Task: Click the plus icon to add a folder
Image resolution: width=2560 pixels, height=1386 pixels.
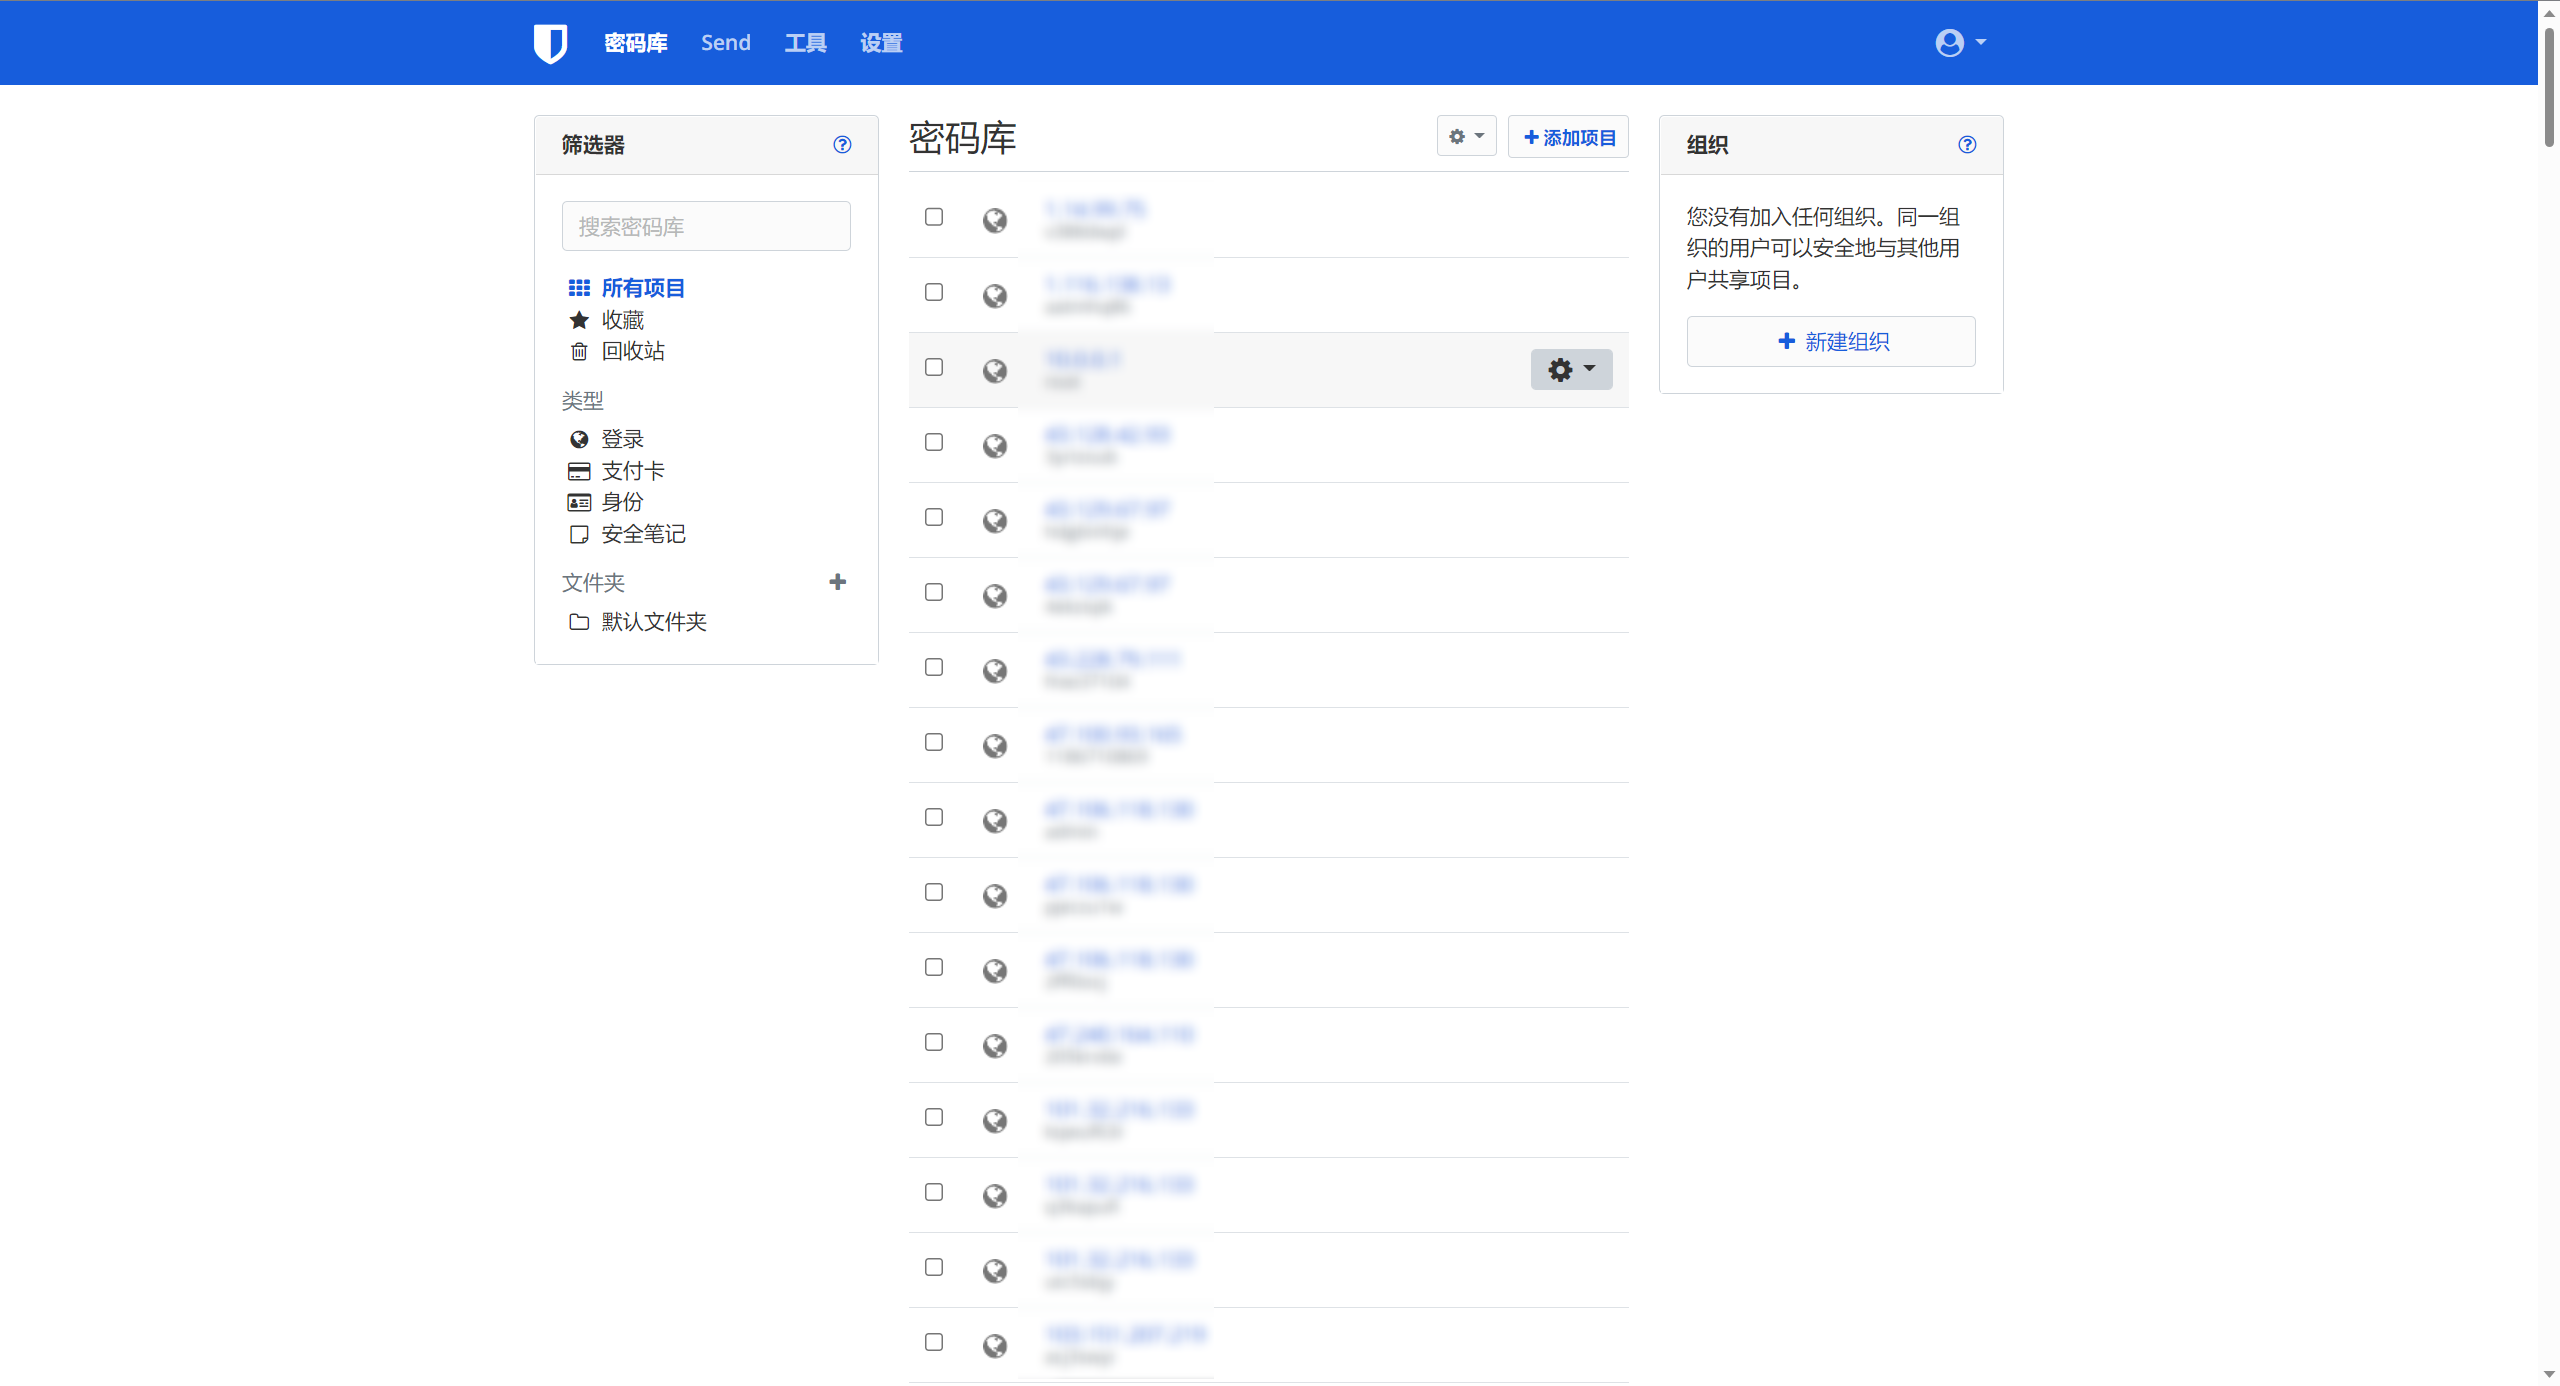Action: click(838, 581)
